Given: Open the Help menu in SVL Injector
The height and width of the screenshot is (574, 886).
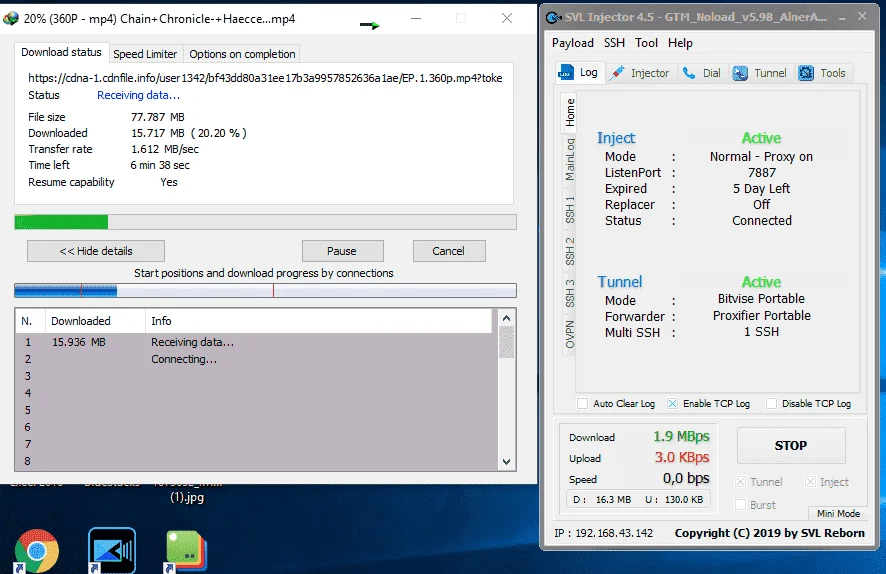Looking at the screenshot, I should pyautogui.click(x=680, y=43).
